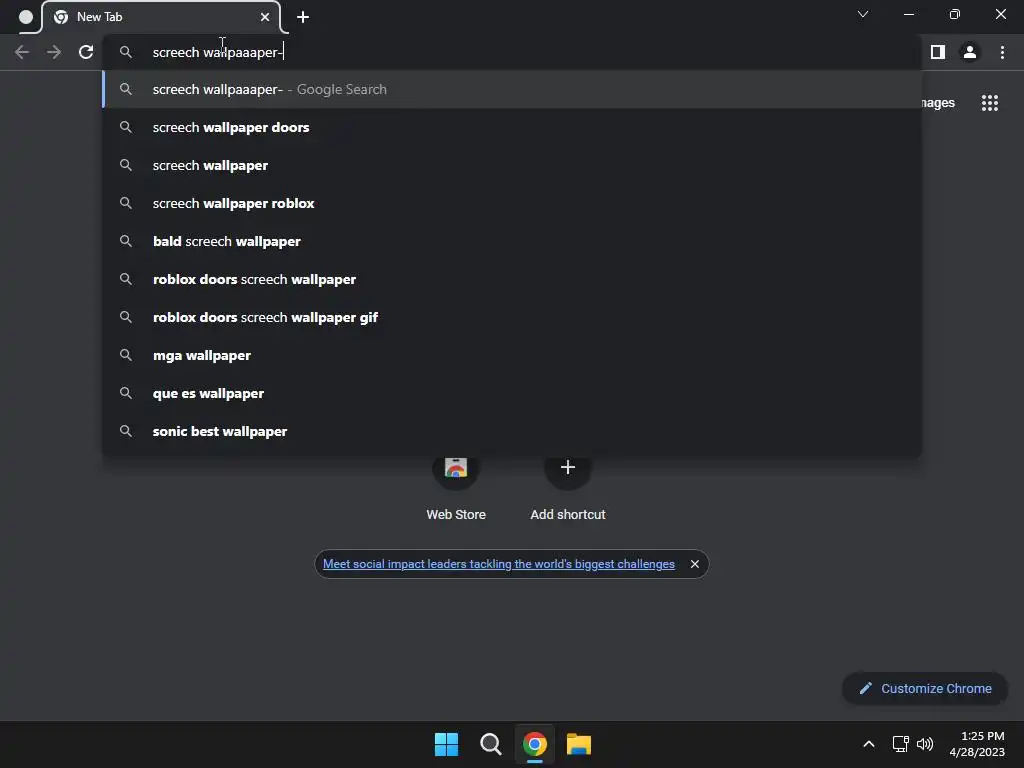This screenshot has width=1024, height=768.
Task: Open the Chrome side panel icon
Action: coord(938,52)
